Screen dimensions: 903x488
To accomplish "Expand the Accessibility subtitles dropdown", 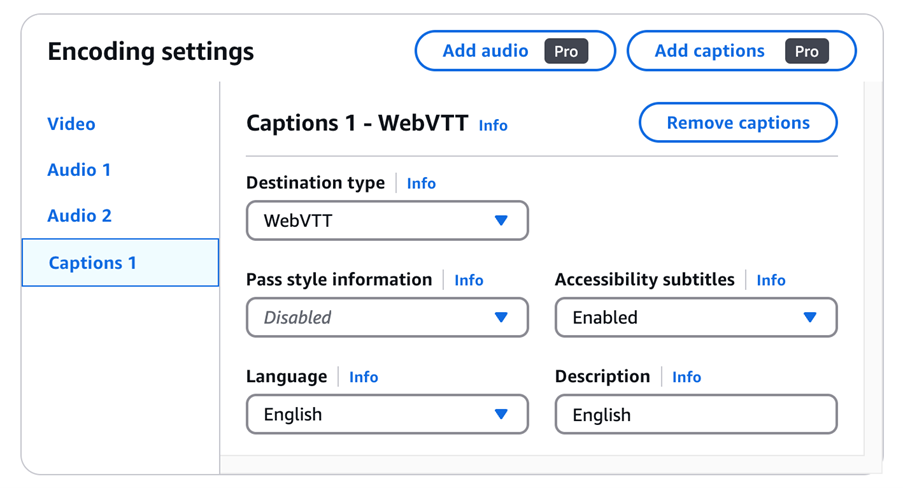I will point(696,318).
